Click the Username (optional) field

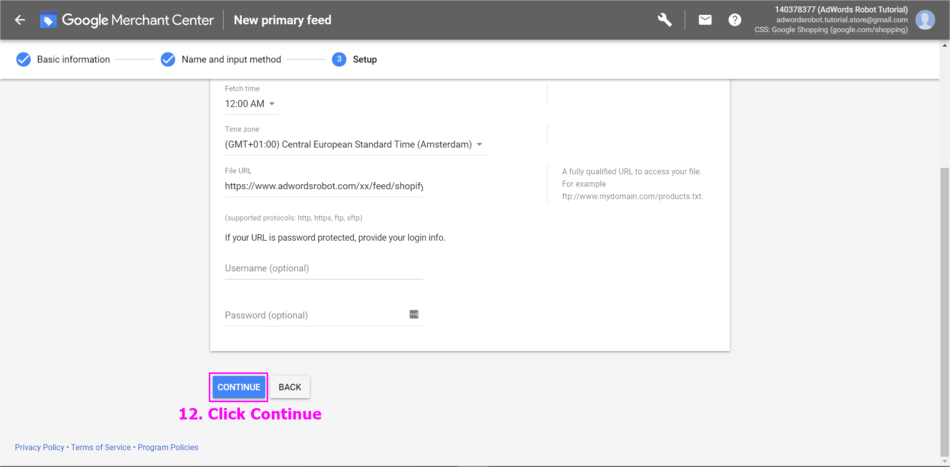[x=324, y=268]
